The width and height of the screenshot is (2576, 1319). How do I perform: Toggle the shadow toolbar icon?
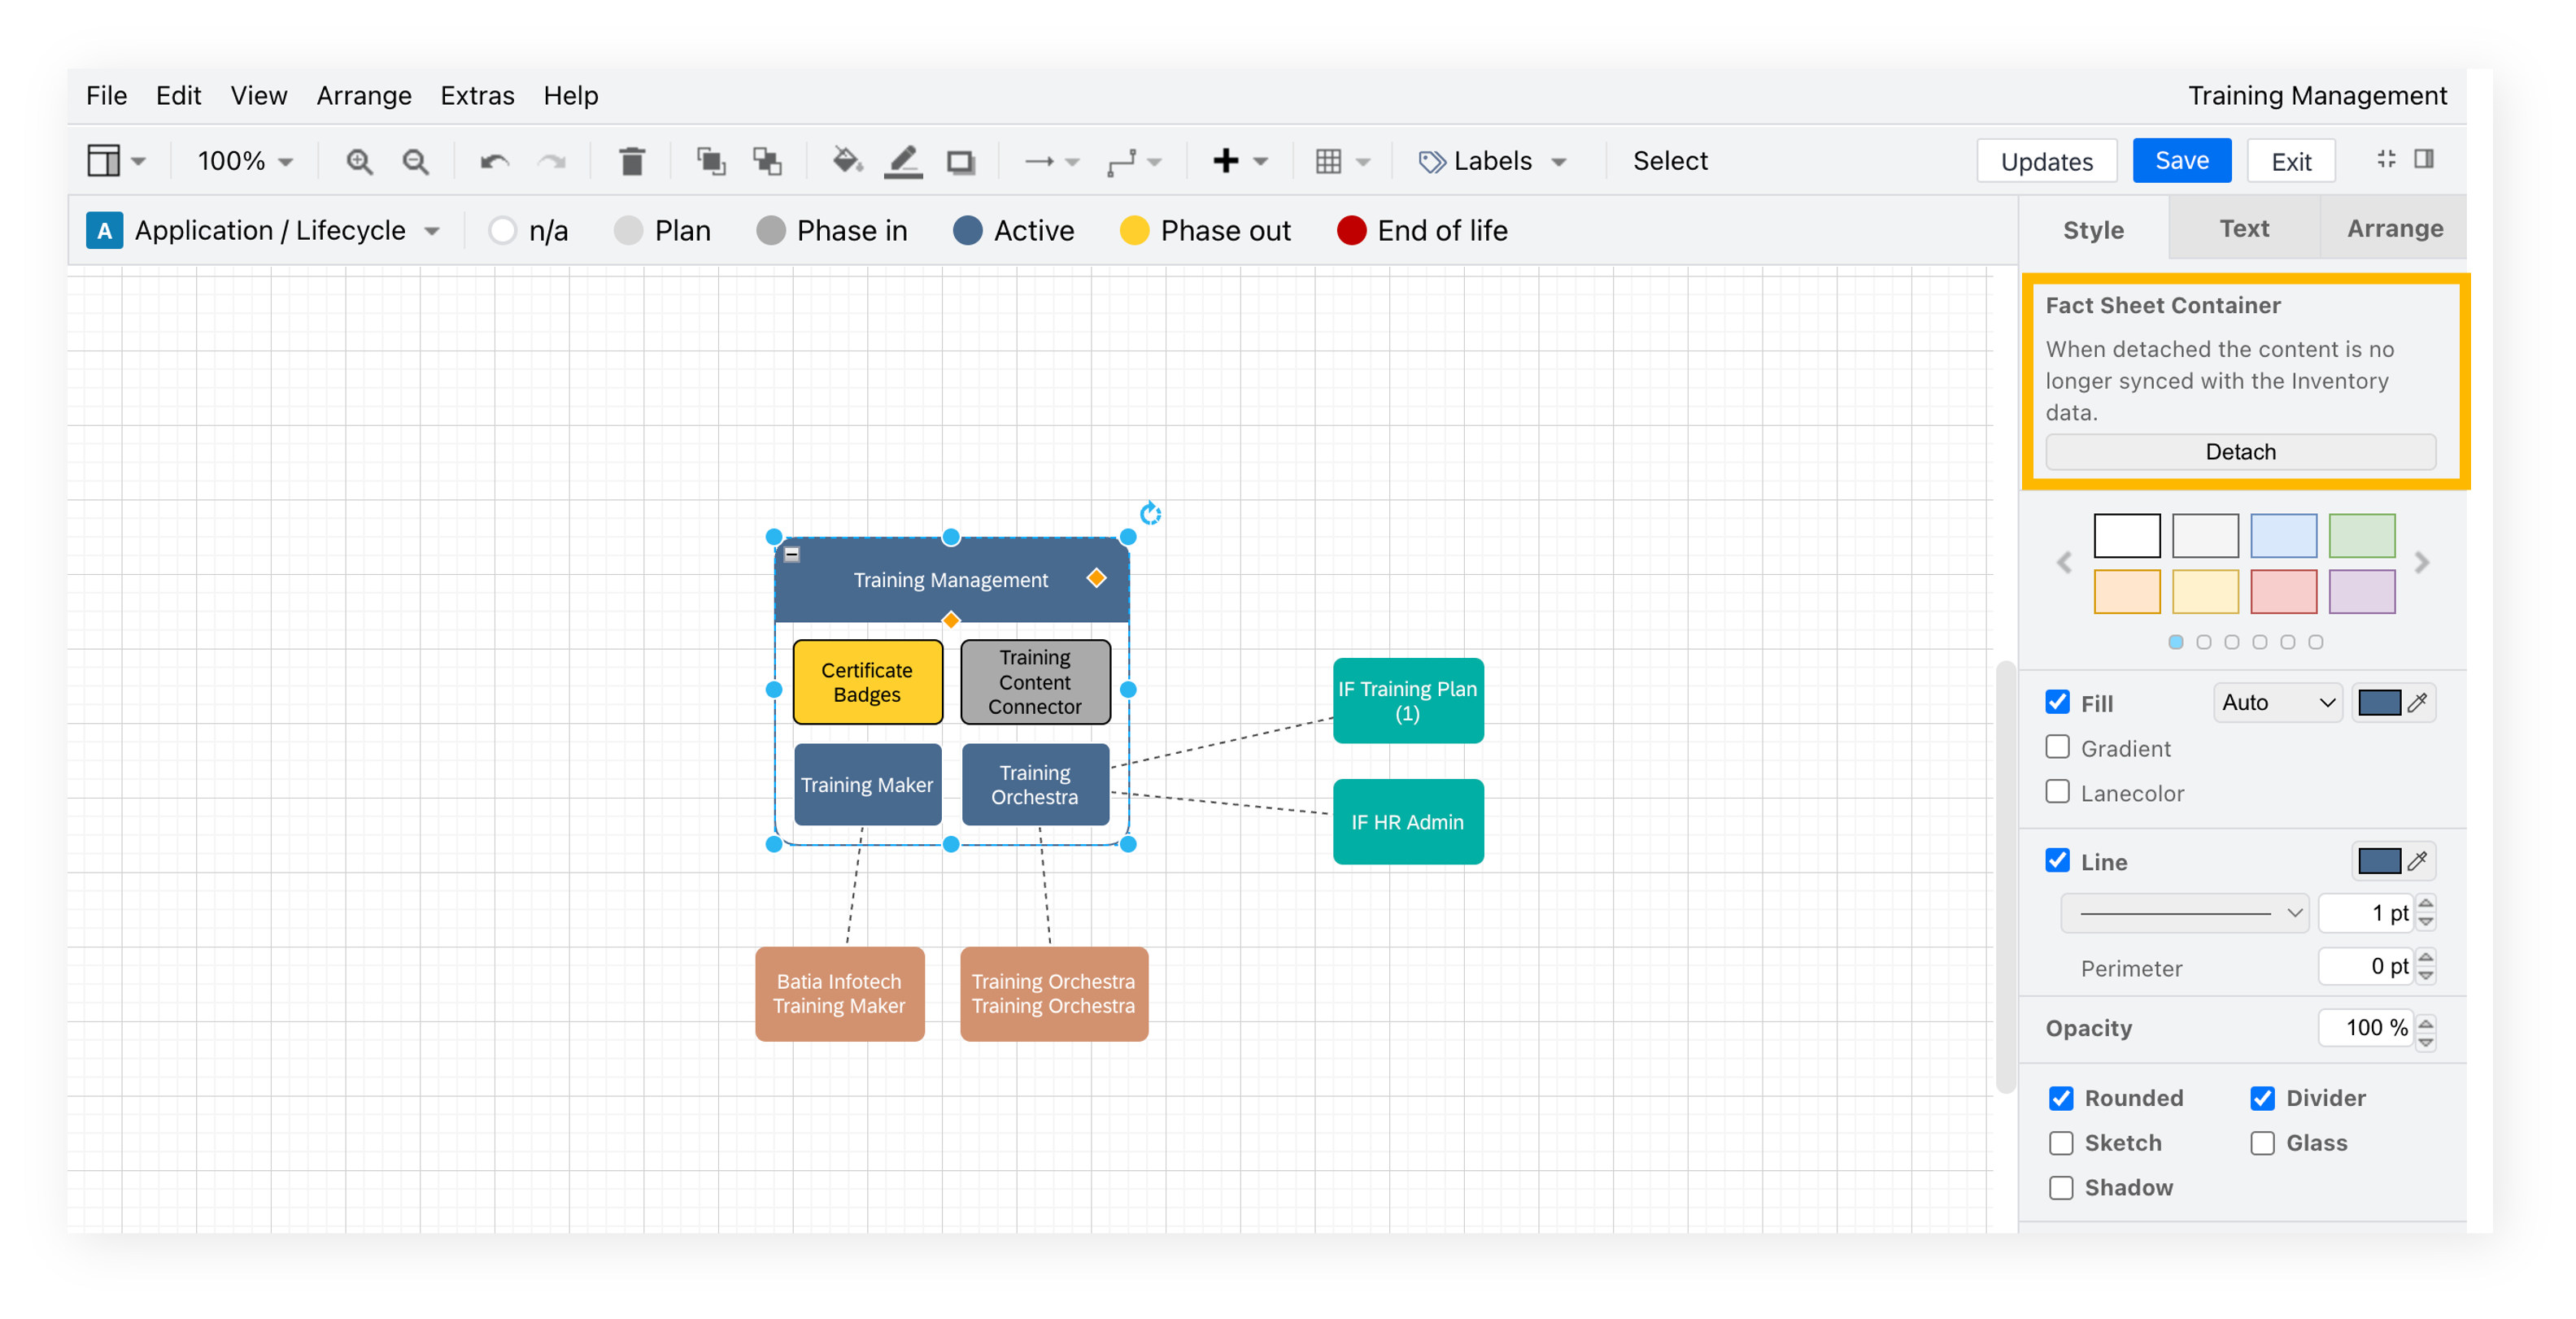pos(960,162)
